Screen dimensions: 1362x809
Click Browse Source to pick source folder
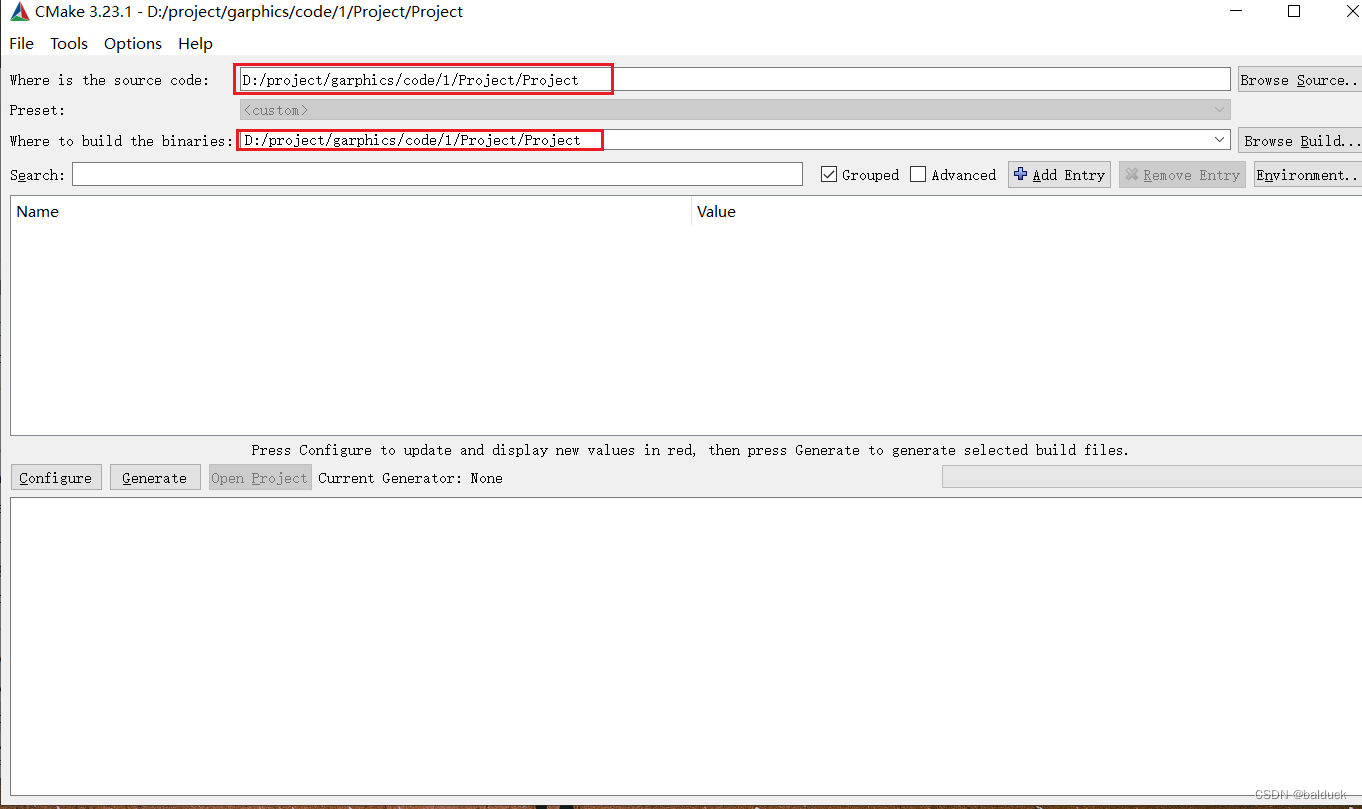1300,79
